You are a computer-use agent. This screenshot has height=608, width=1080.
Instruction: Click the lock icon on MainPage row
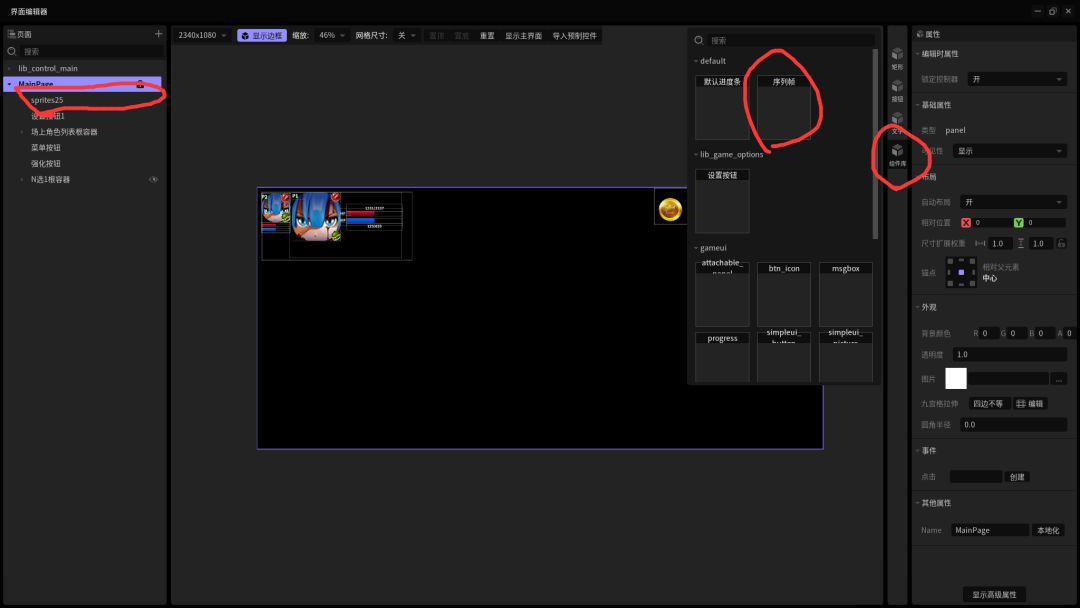pos(140,84)
